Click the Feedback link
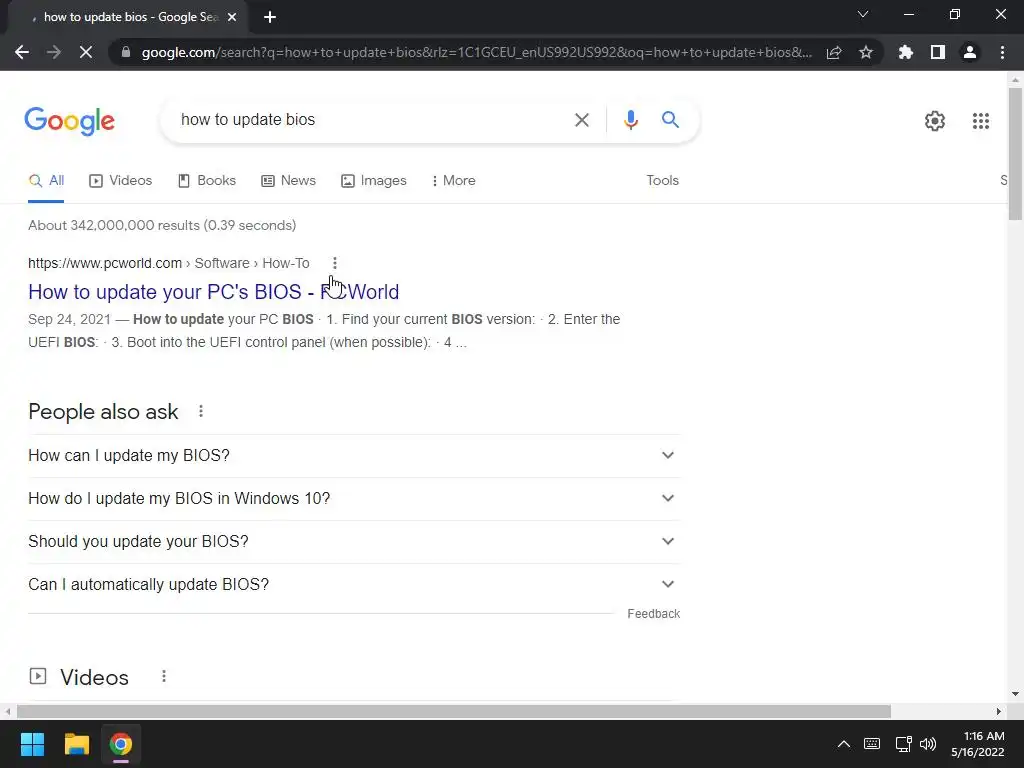Screen dimensions: 1024x768 coord(654,614)
